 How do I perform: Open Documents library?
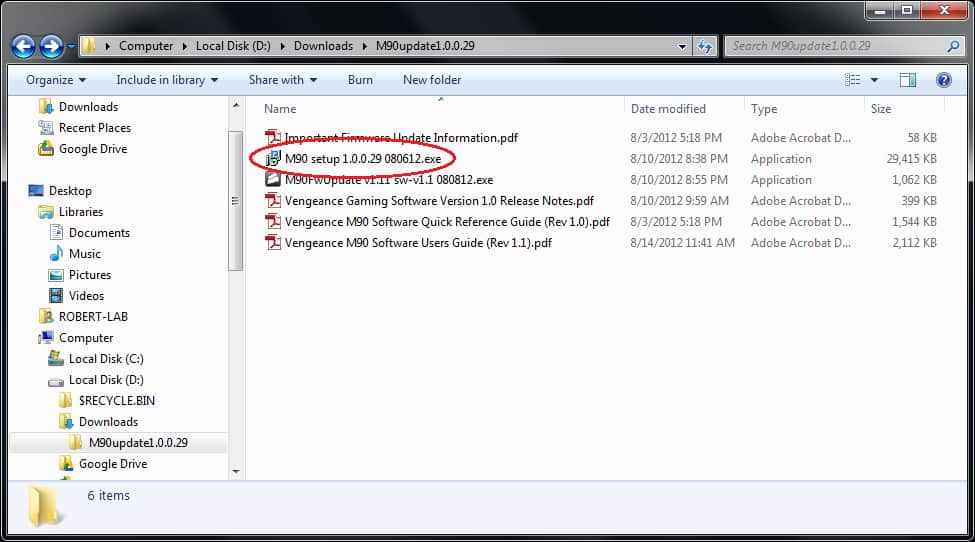[99, 233]
